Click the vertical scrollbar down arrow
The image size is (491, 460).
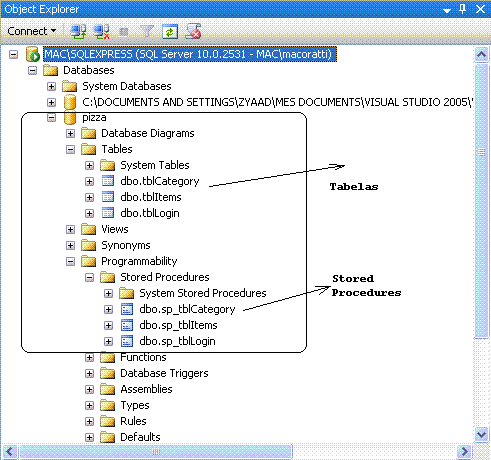point(482,434)
